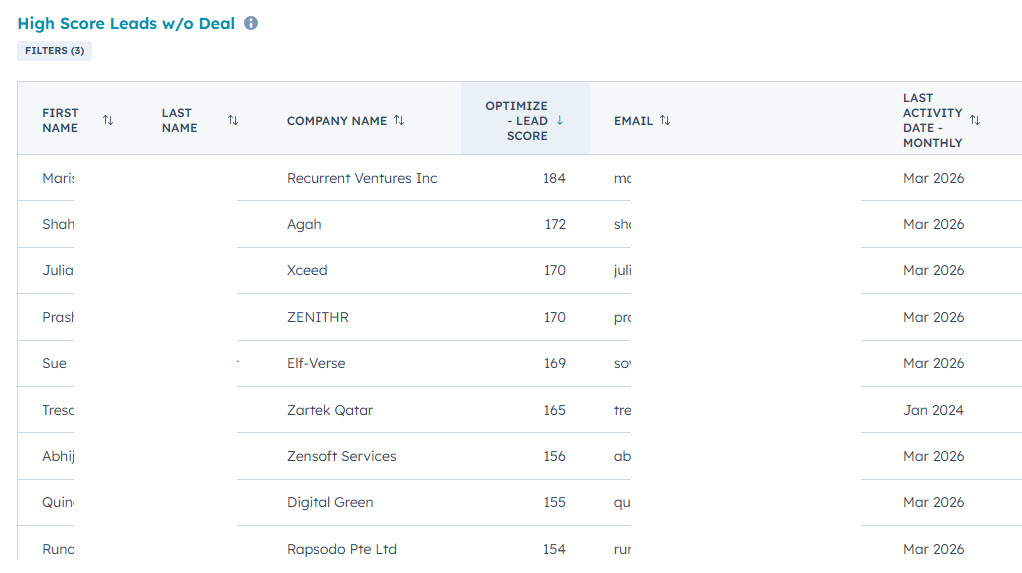This screenshot has width=1022, height=573.
Task: Click the Zensoft Services company cell
Action: point(342,456)
